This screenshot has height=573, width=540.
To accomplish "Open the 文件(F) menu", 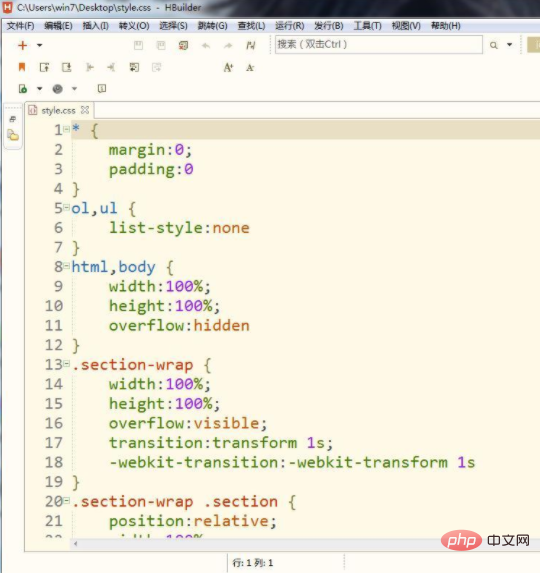I will tap(20, 26).
